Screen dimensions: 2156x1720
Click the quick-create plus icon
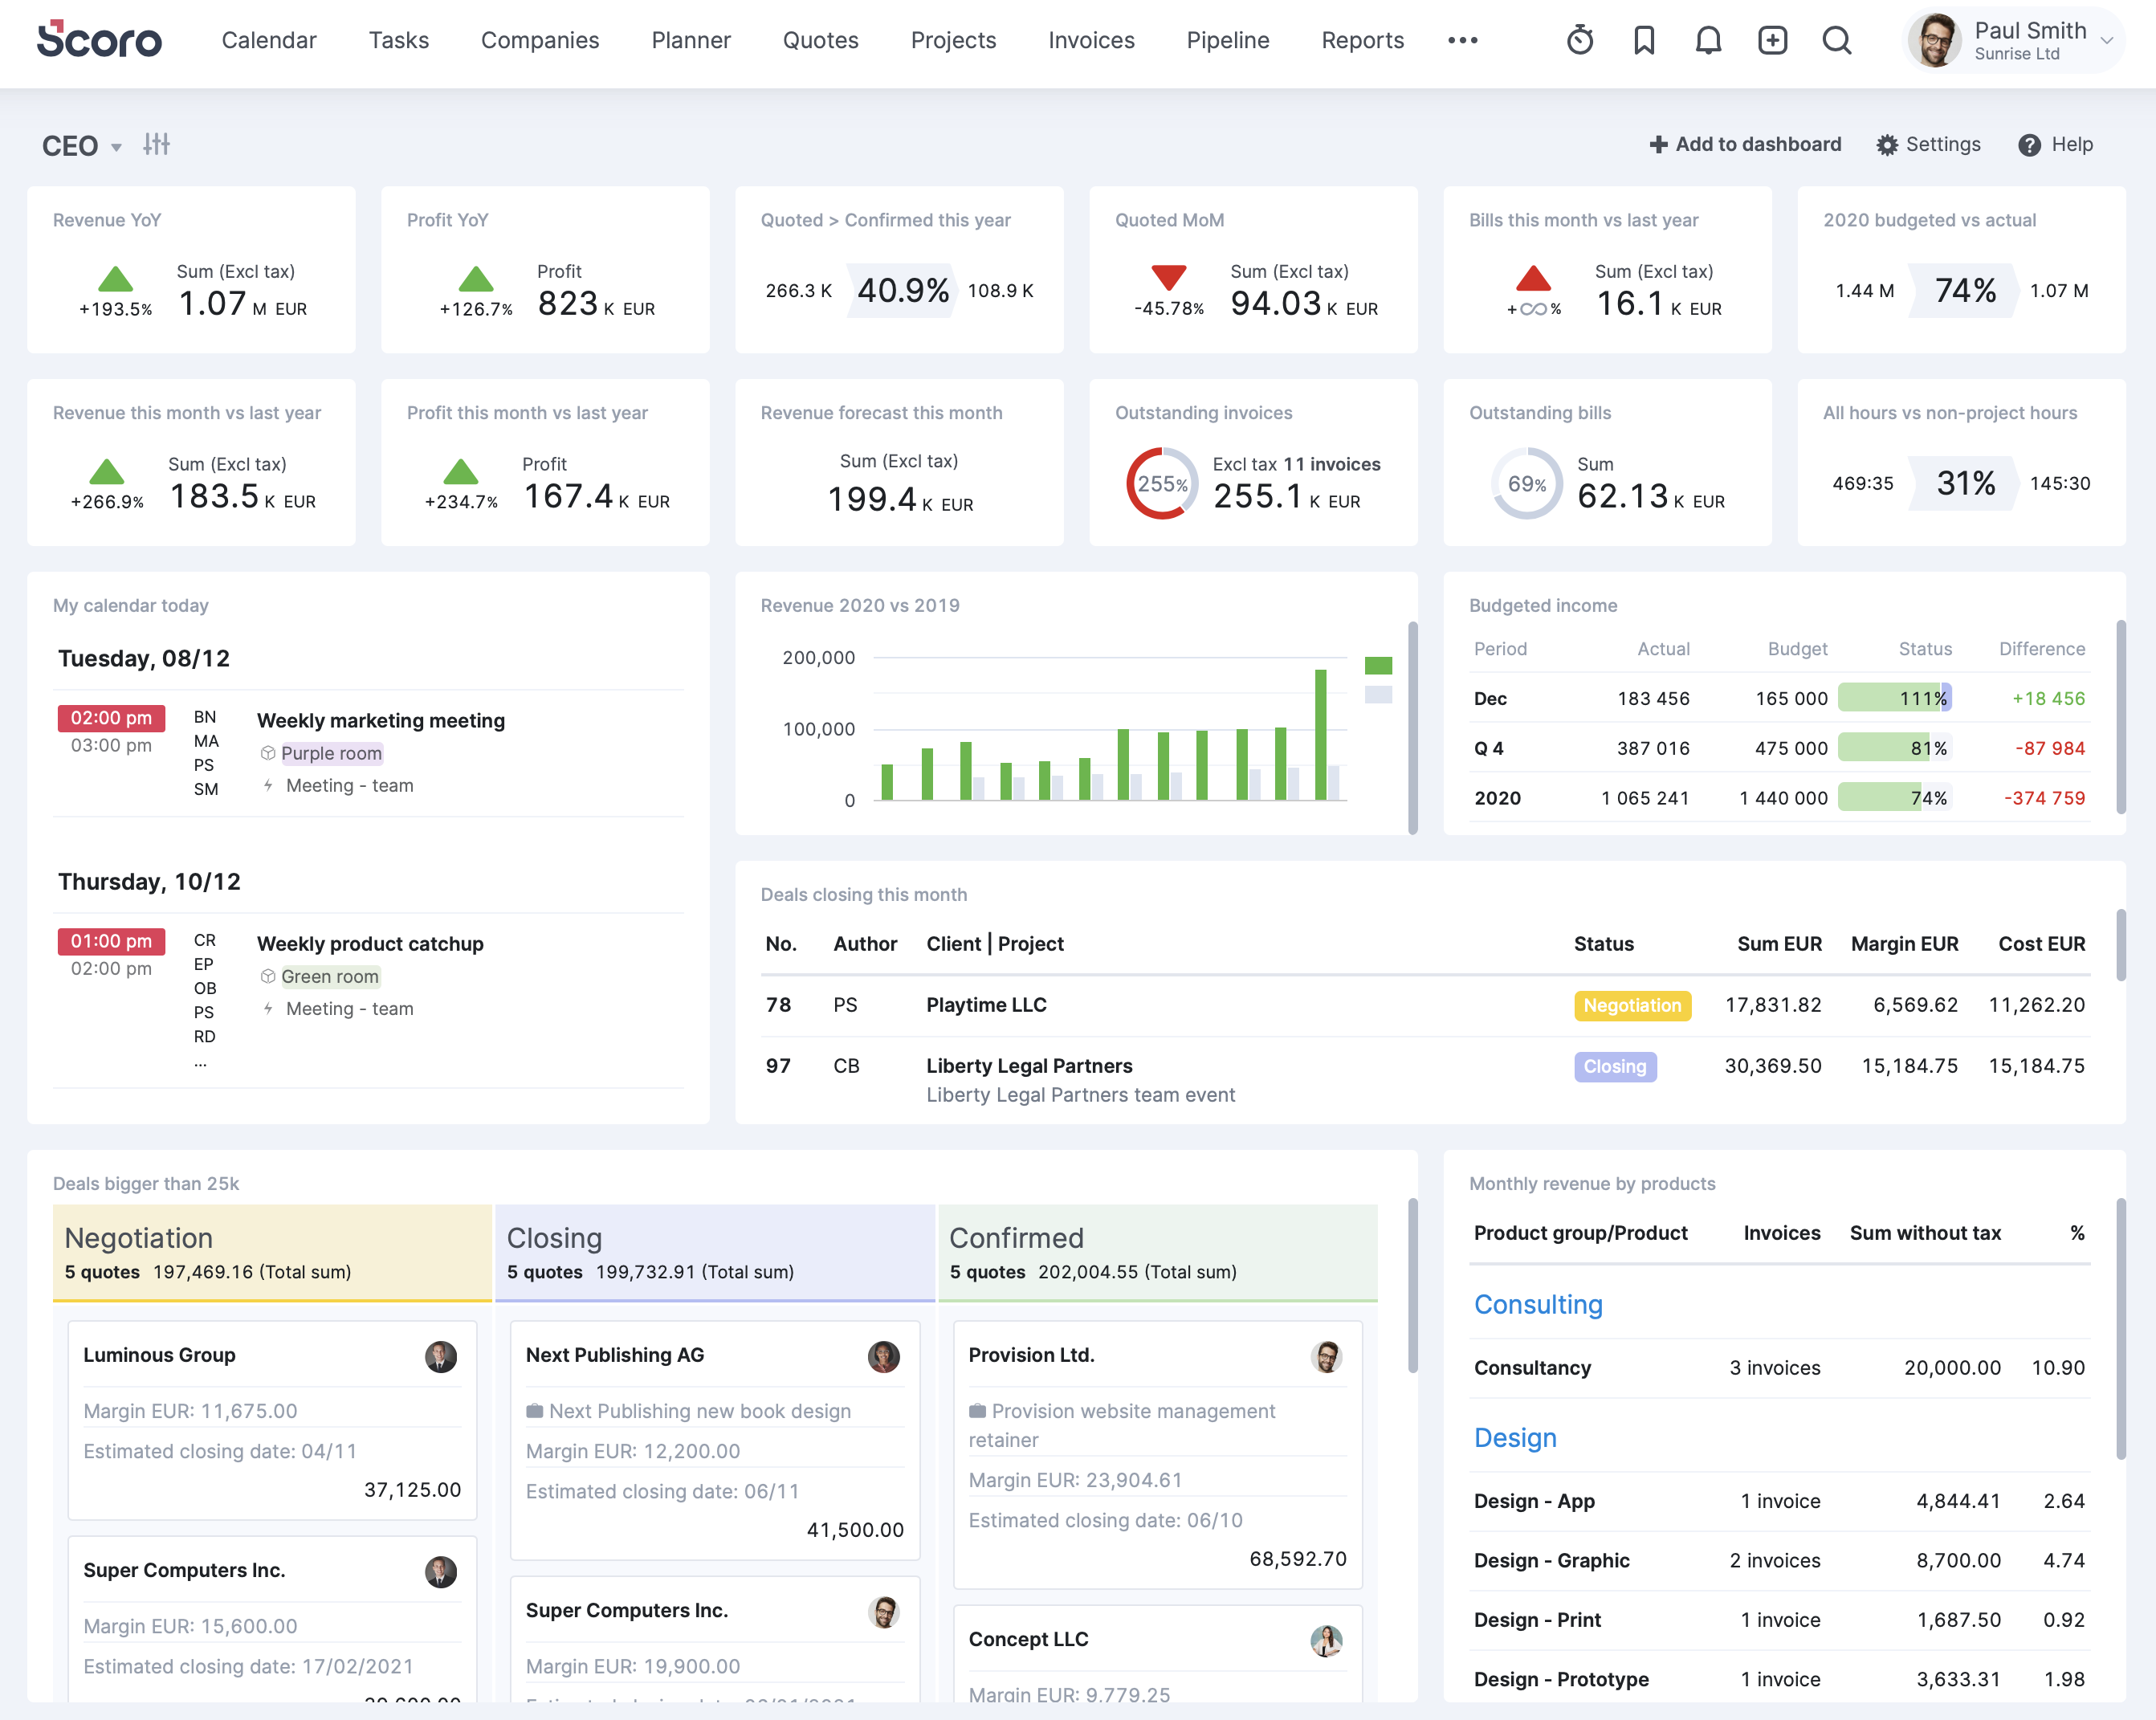coord(1772,41)
